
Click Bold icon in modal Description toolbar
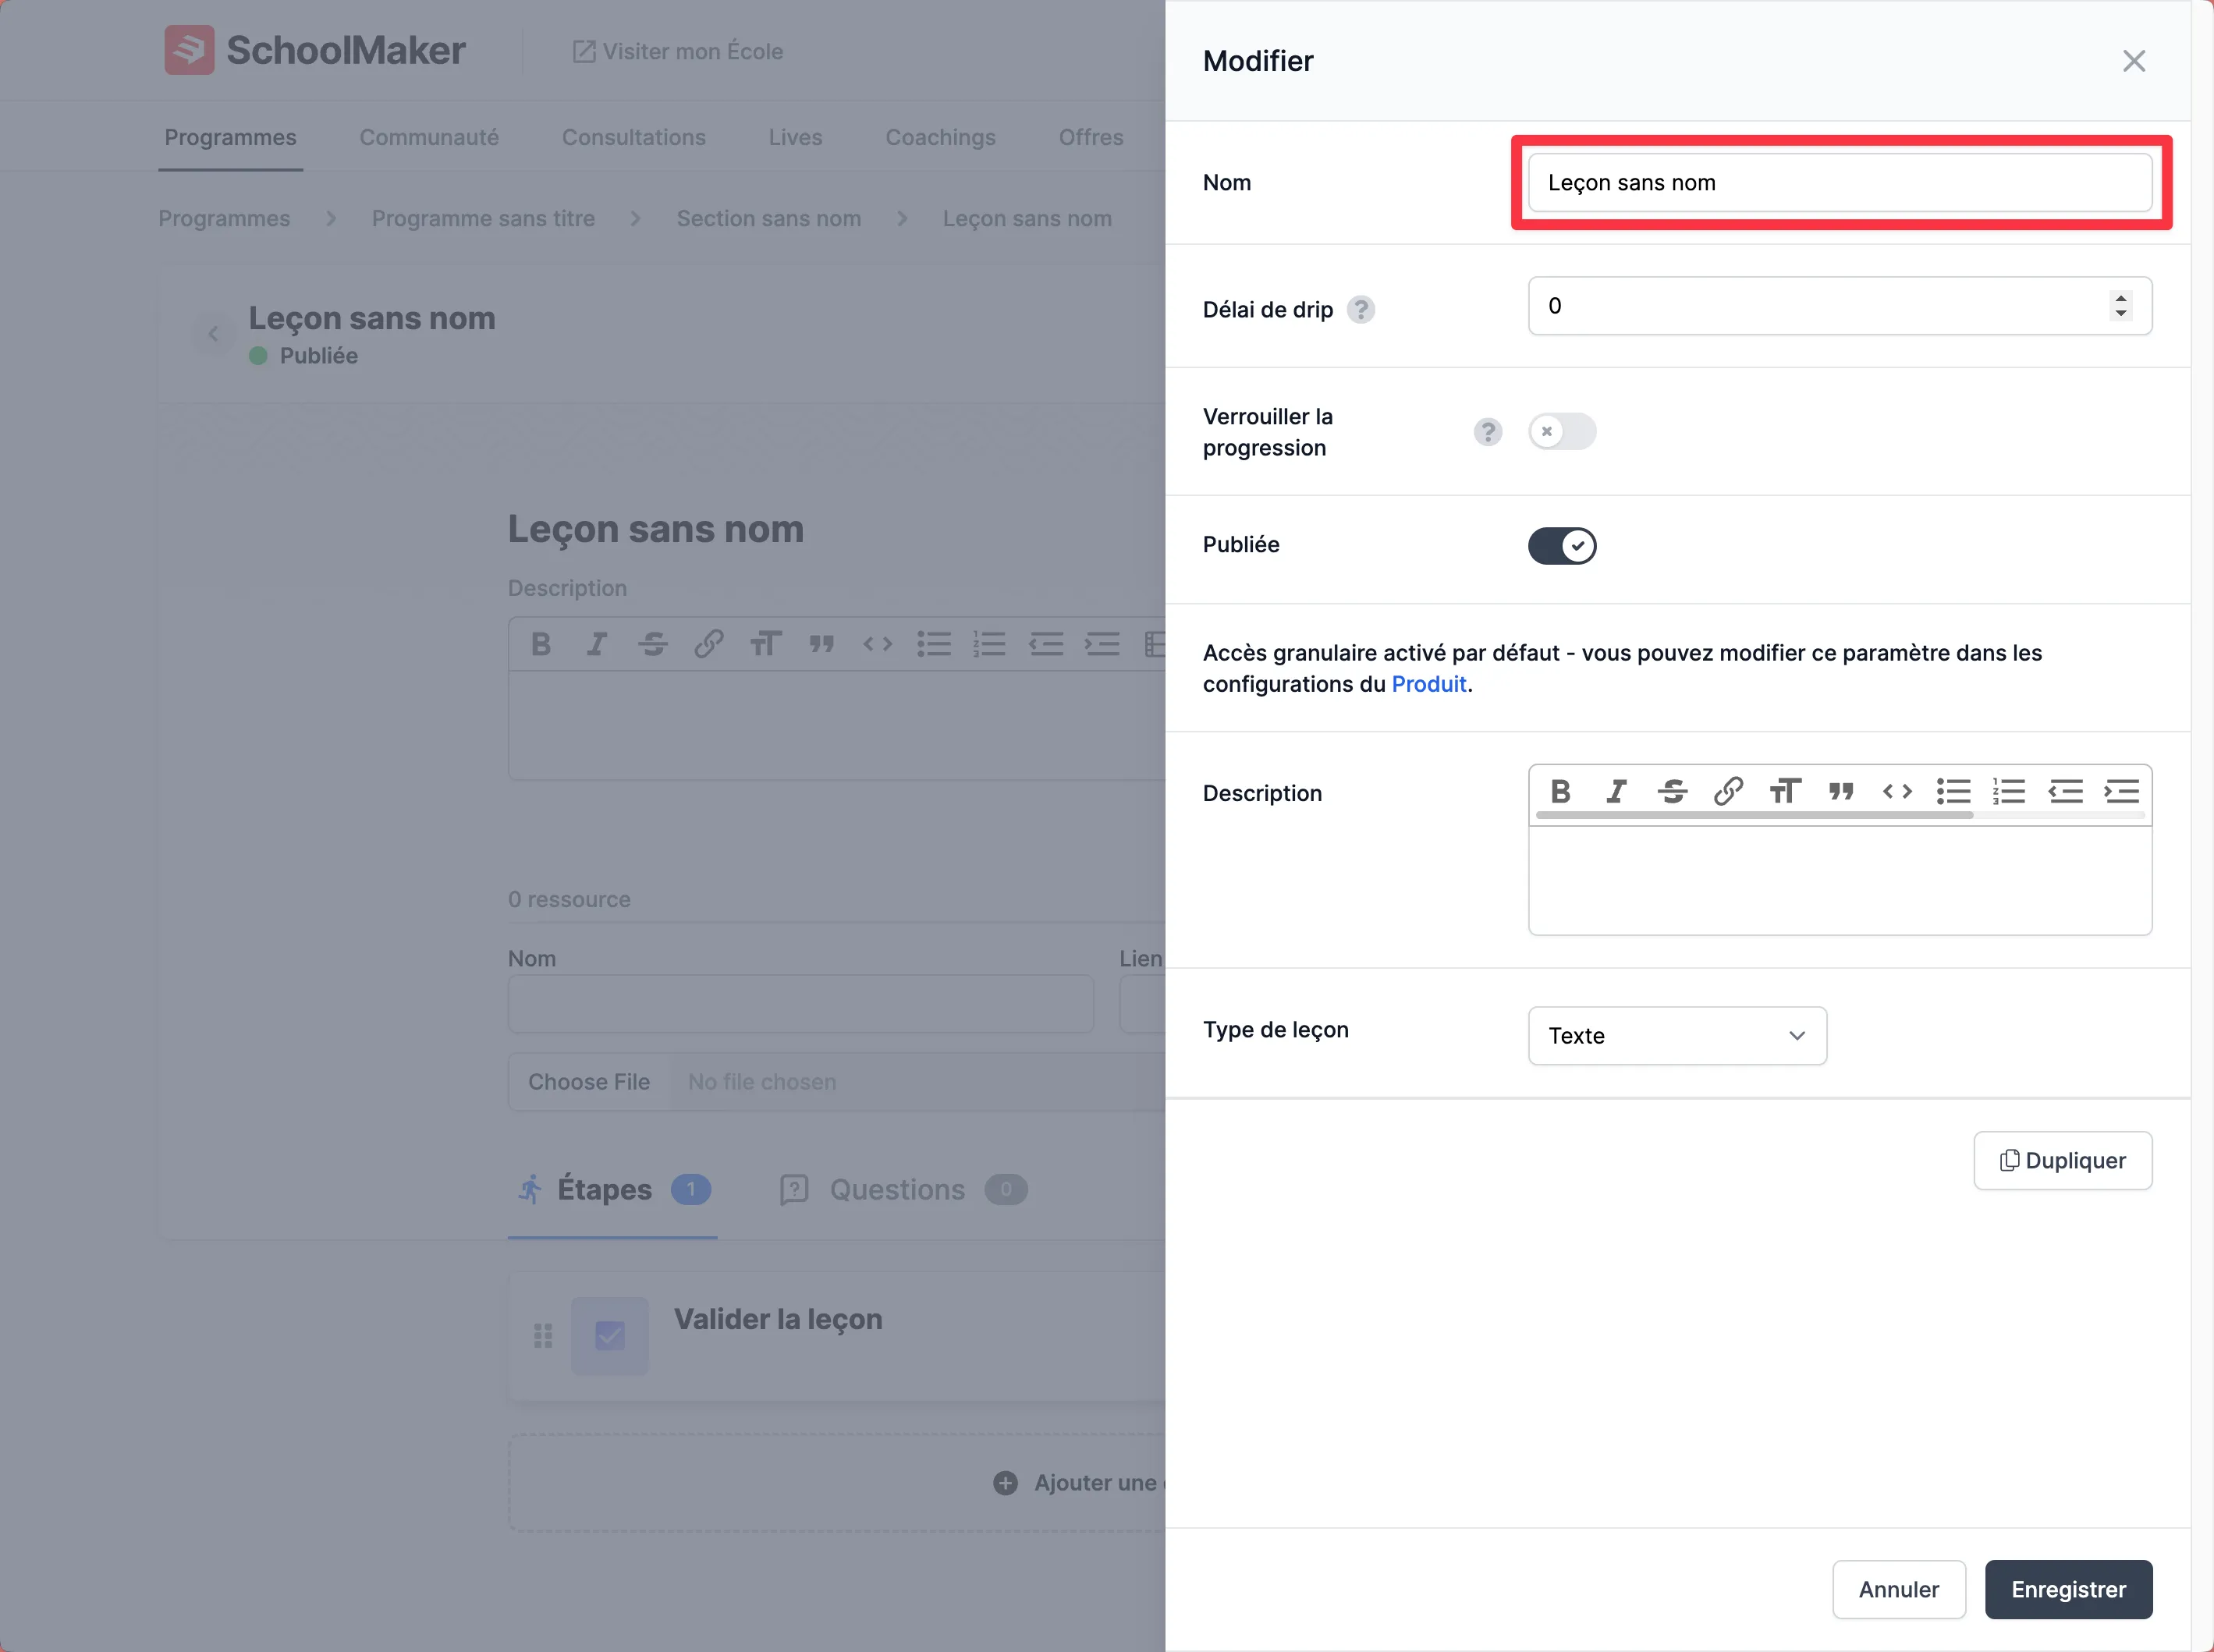click(1560, 792)
